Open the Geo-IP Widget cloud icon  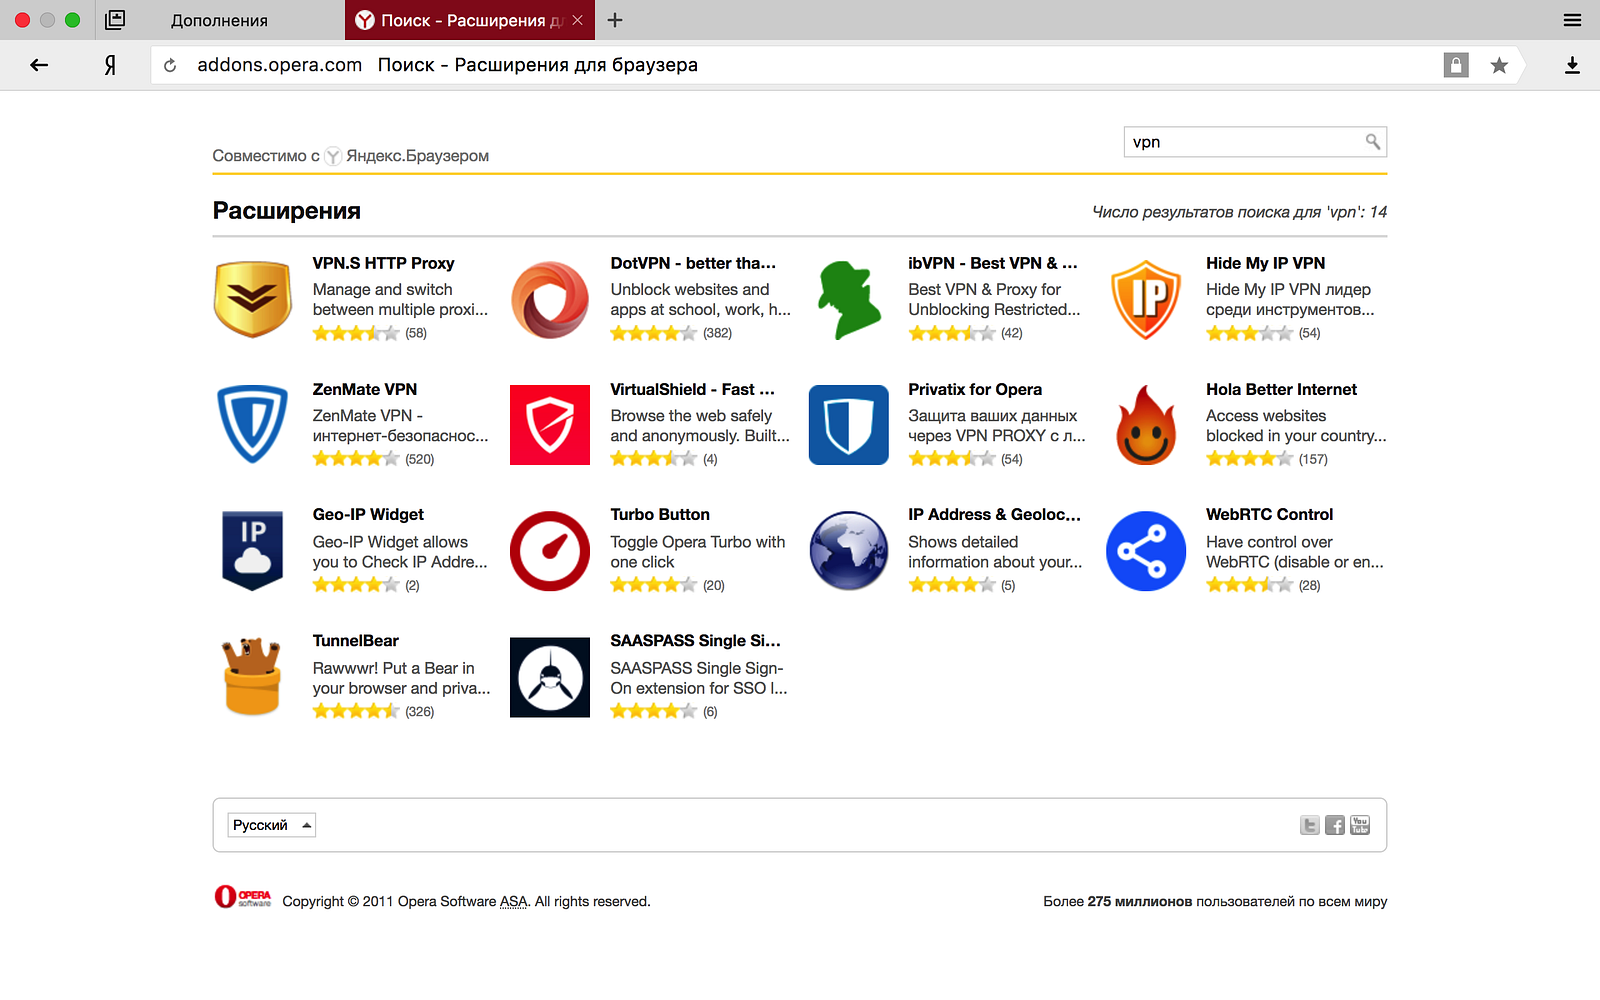point(252,551)
